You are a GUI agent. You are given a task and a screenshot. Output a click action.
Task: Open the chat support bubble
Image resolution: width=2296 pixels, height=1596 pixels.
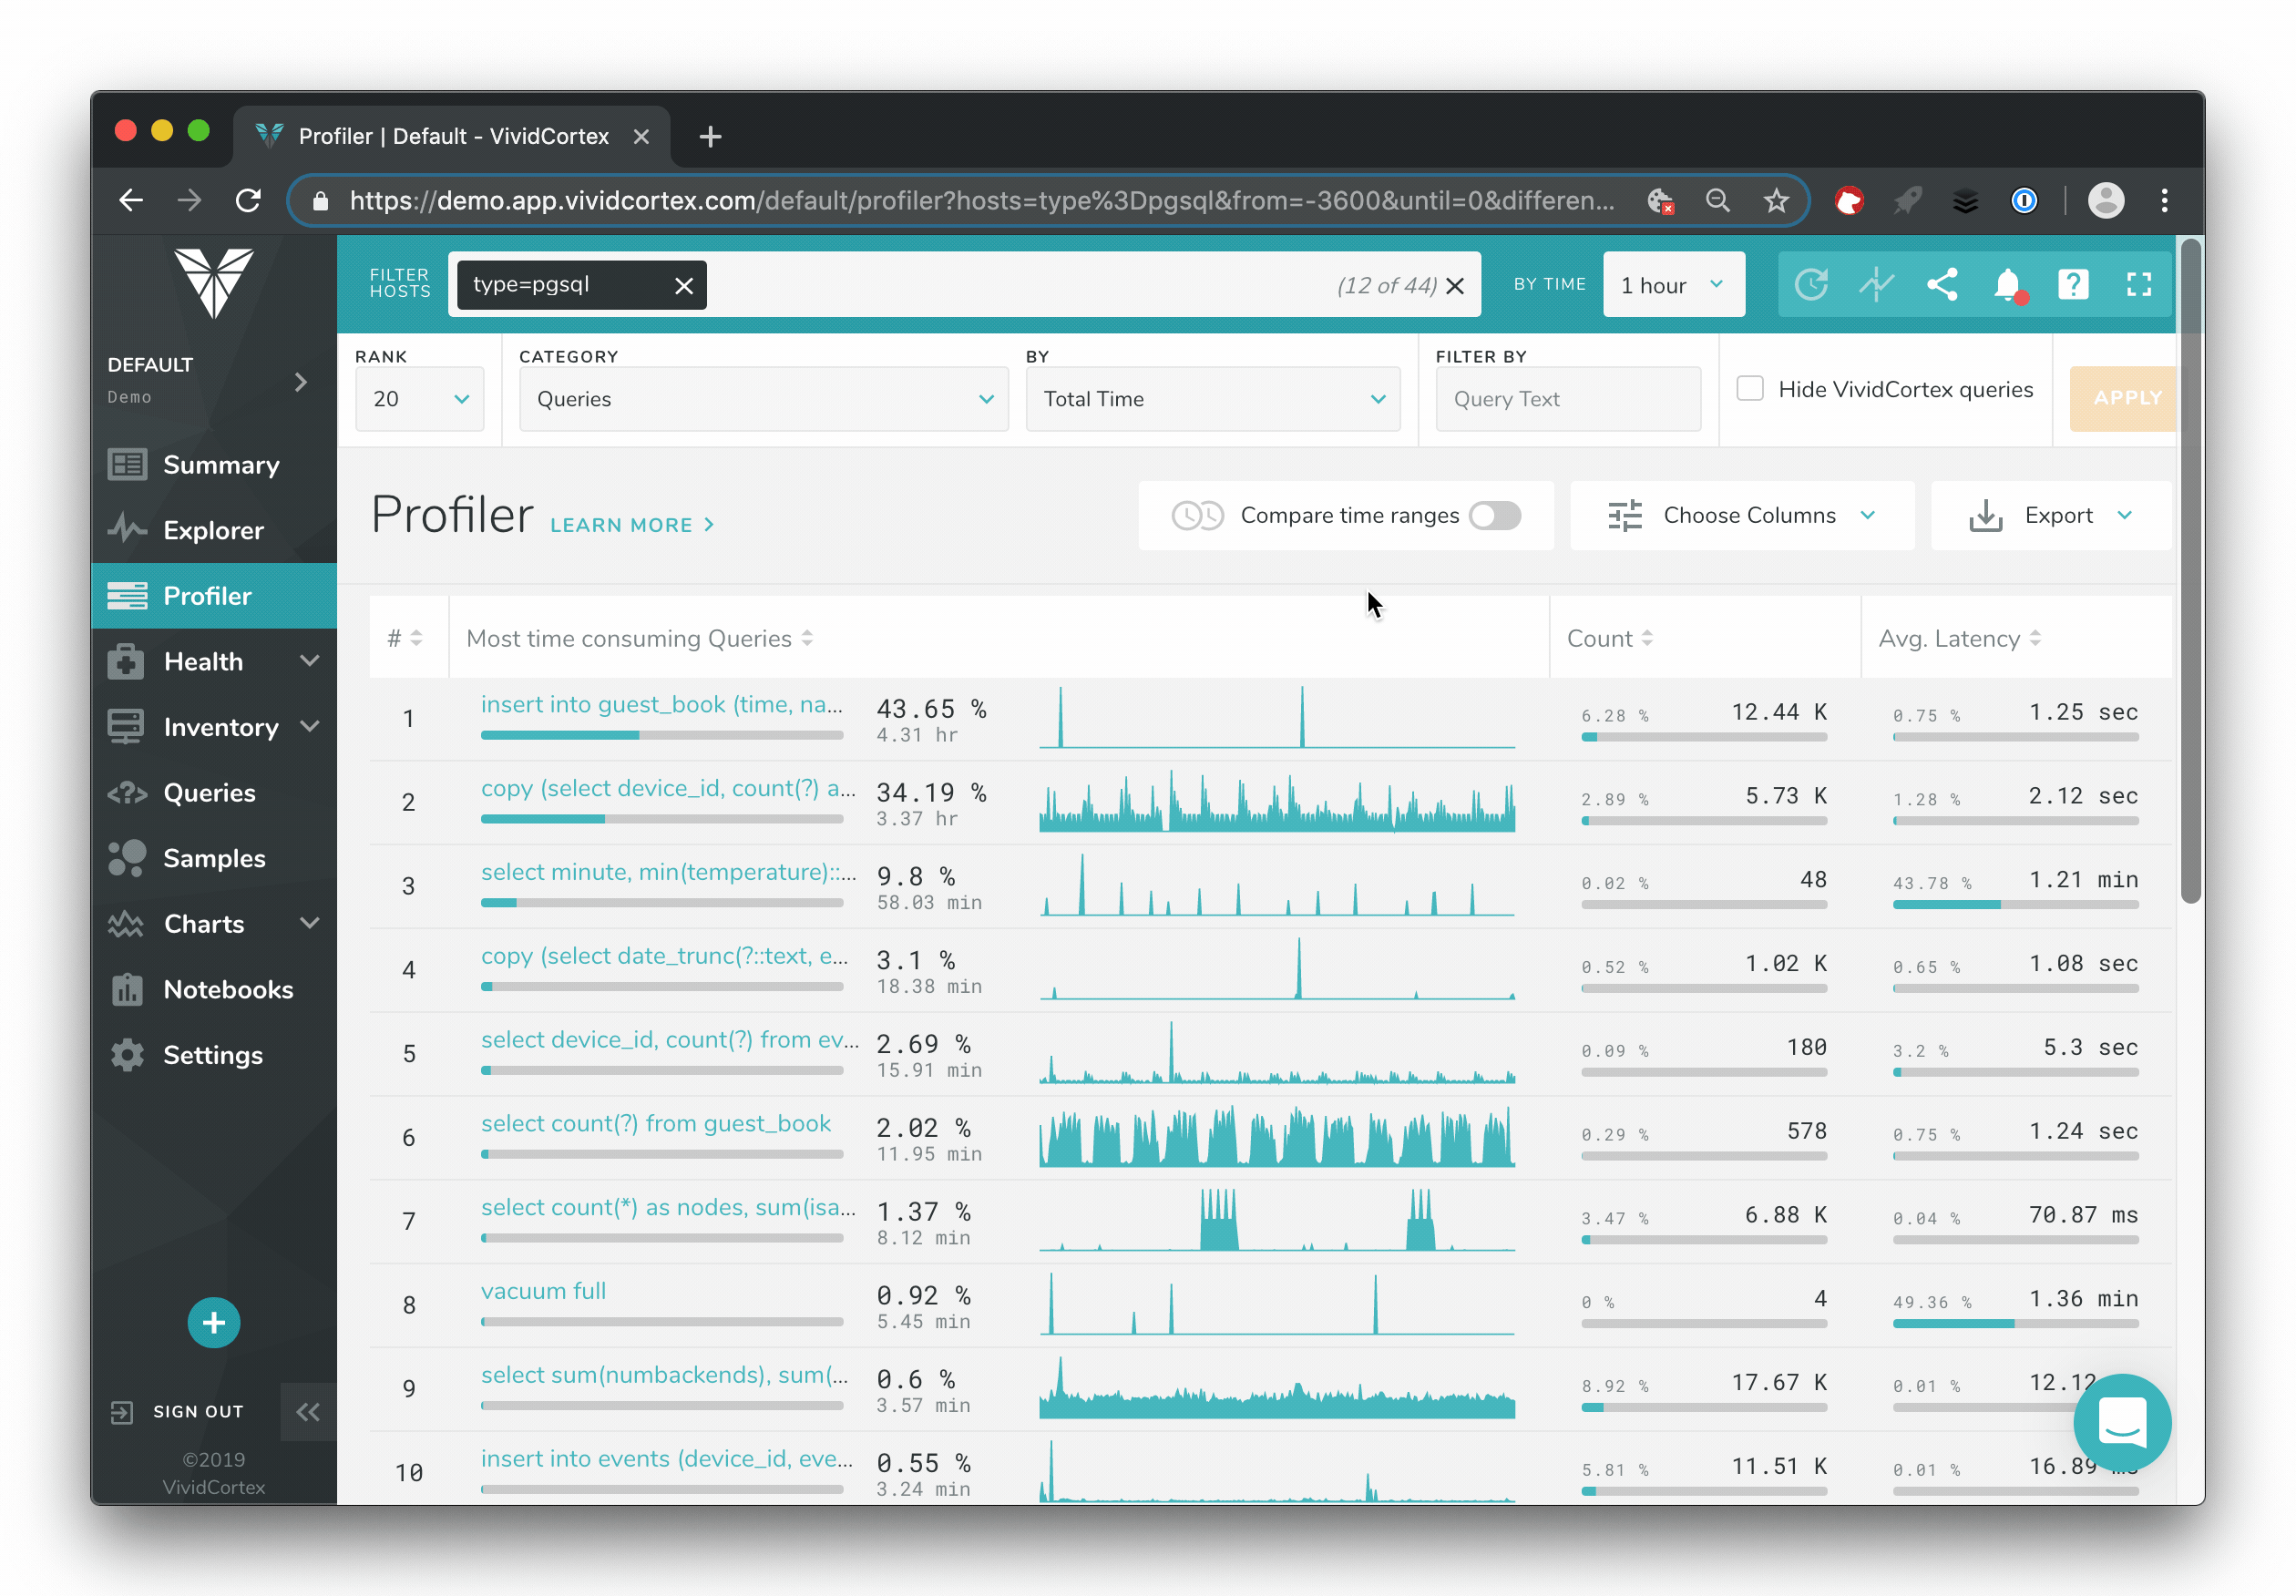click(2121, 1422)
